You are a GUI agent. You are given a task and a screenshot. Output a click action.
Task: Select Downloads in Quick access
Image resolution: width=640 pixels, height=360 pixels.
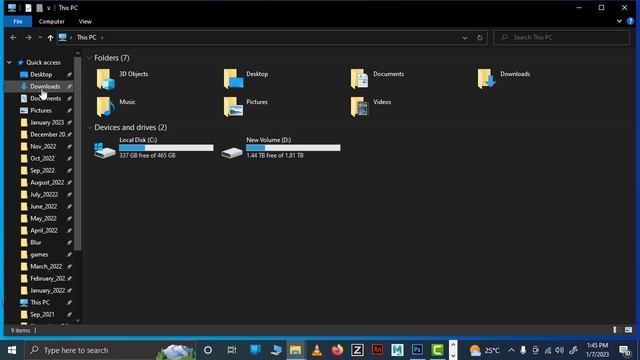(45, 87)
